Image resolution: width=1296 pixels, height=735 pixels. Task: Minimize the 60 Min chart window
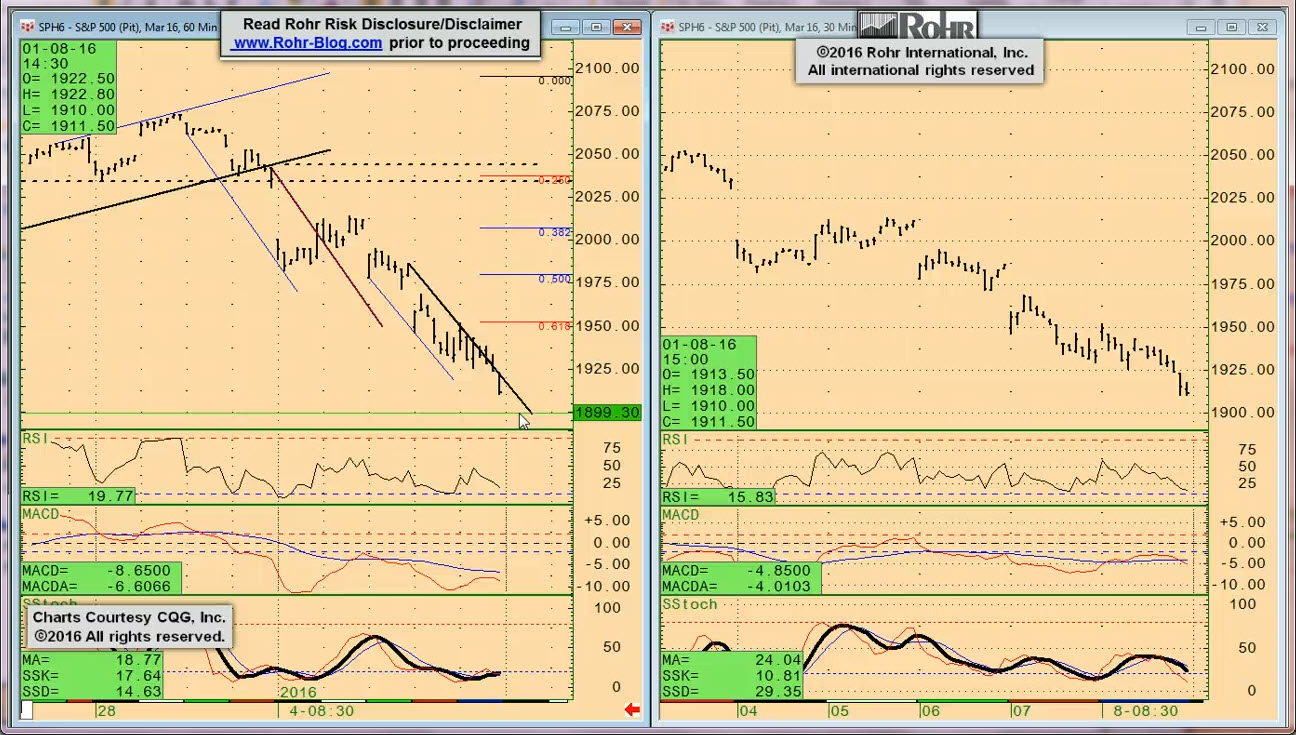point(565,27)
